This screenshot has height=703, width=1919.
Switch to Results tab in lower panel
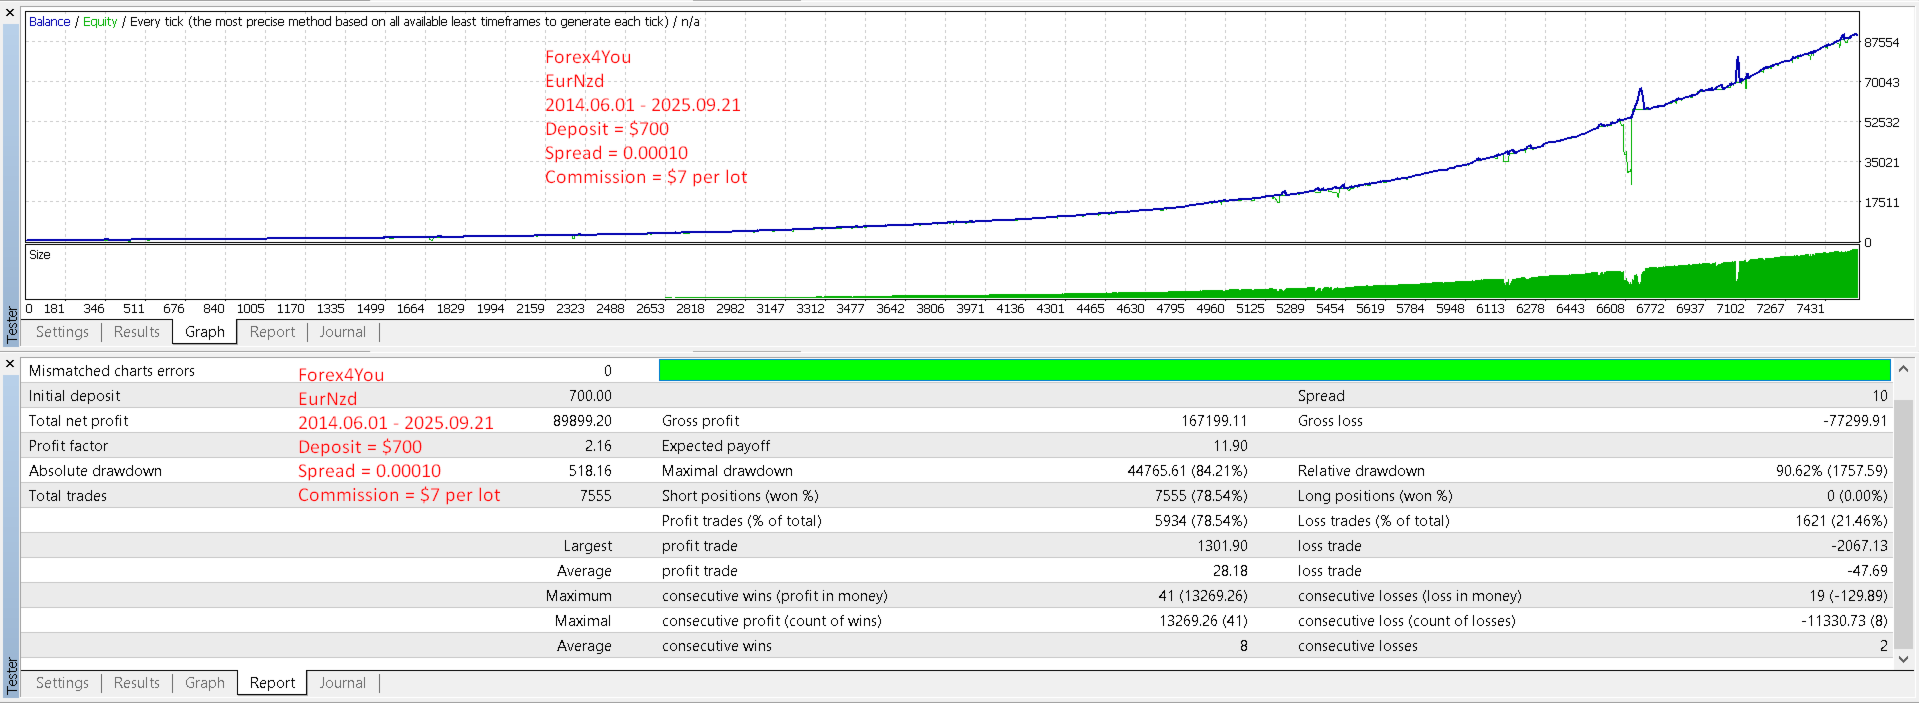[137, 683]
